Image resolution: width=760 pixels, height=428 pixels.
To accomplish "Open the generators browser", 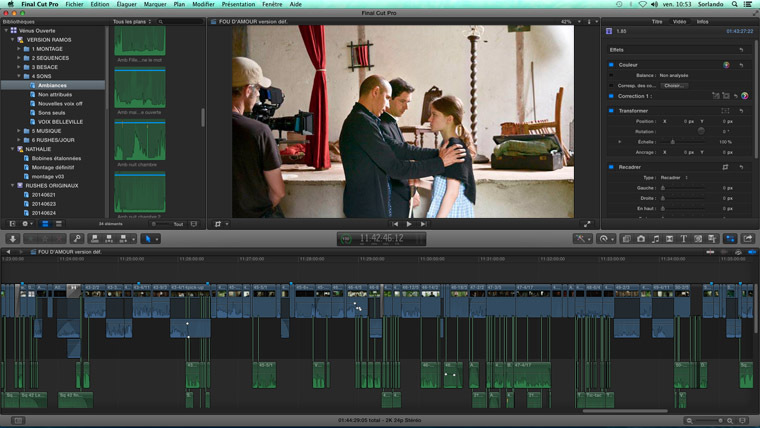I will (x=698, y=238).
